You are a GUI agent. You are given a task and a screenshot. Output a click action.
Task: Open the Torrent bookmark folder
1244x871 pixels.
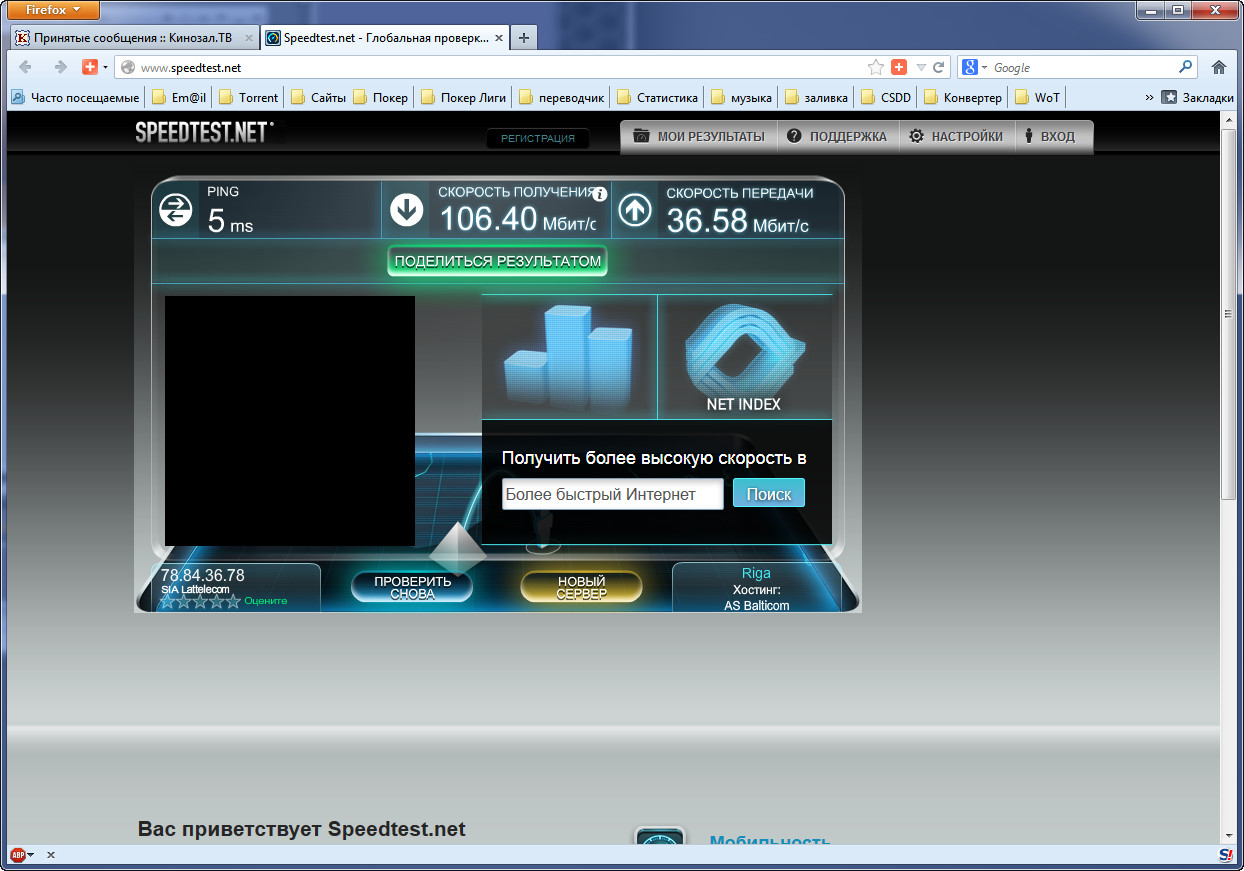[x=248, y=97]
